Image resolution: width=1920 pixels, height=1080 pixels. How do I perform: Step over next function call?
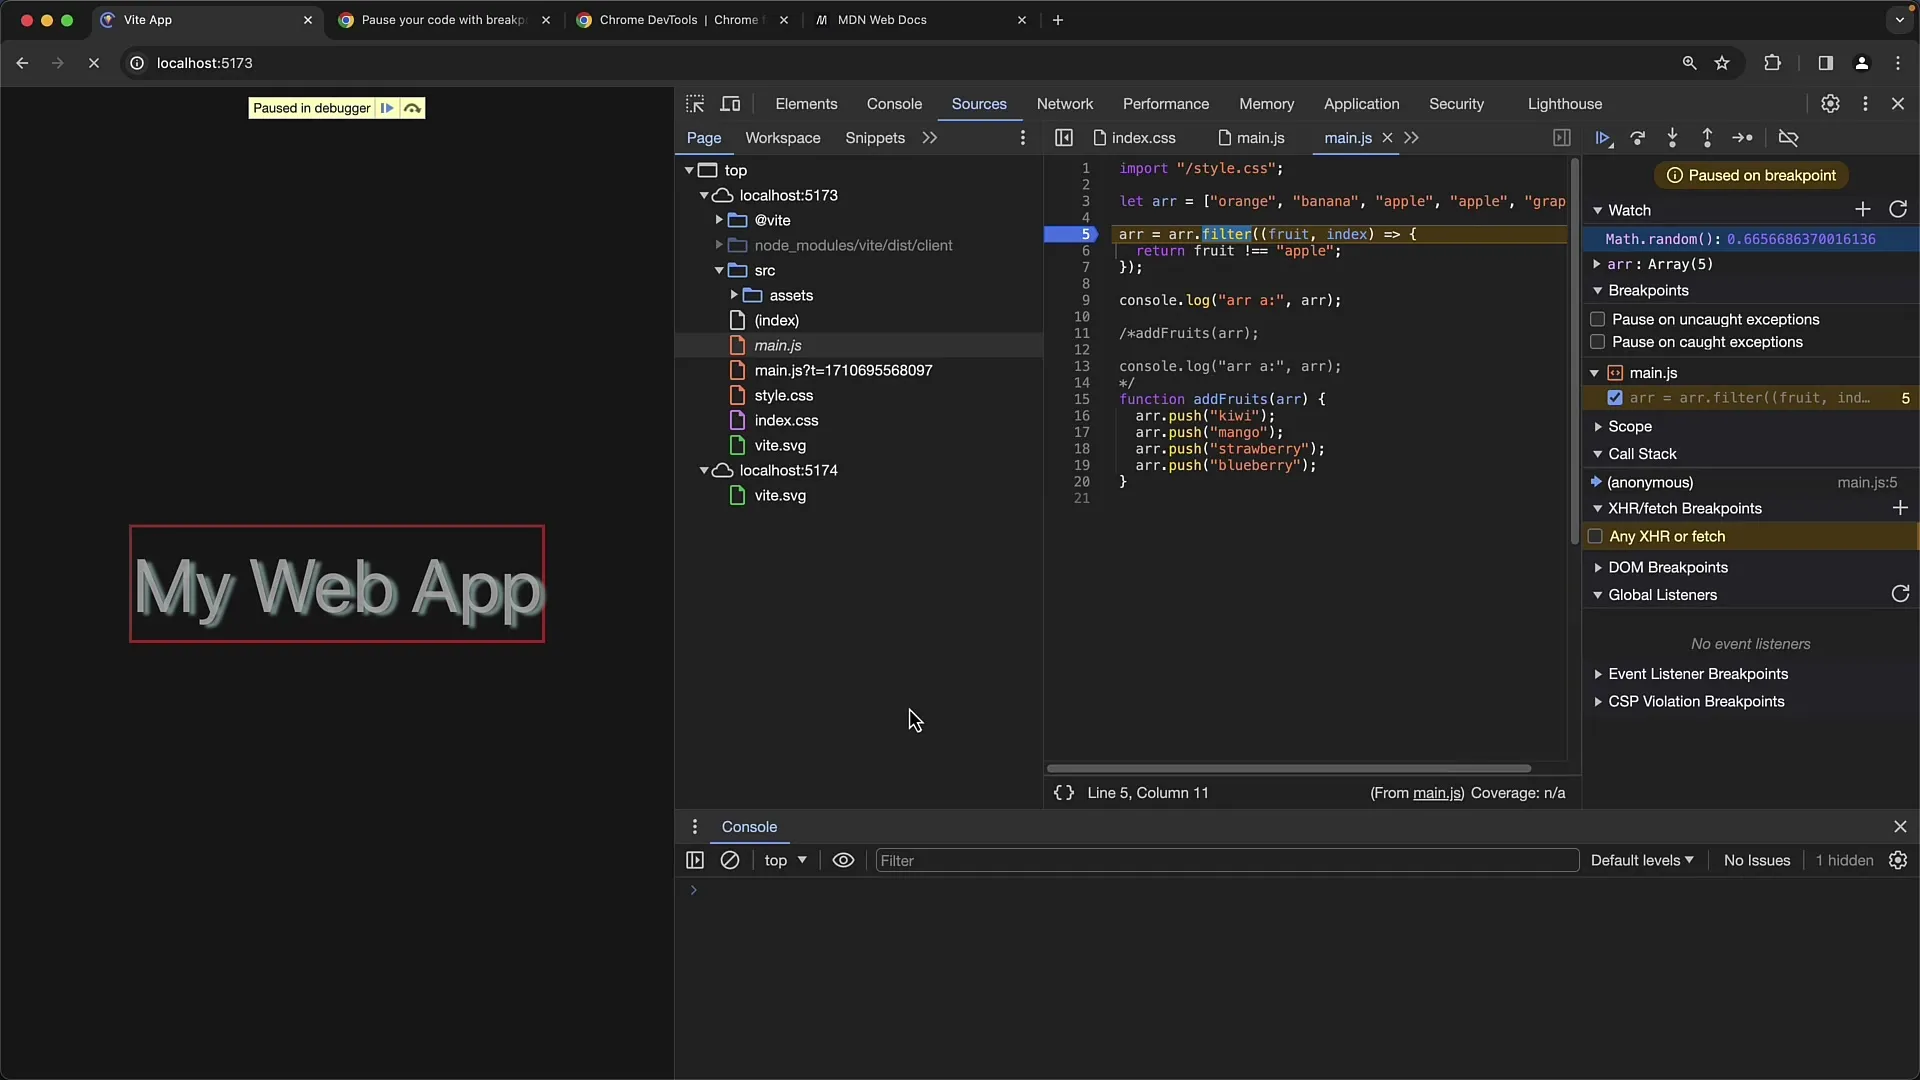tap(1638, 138)
